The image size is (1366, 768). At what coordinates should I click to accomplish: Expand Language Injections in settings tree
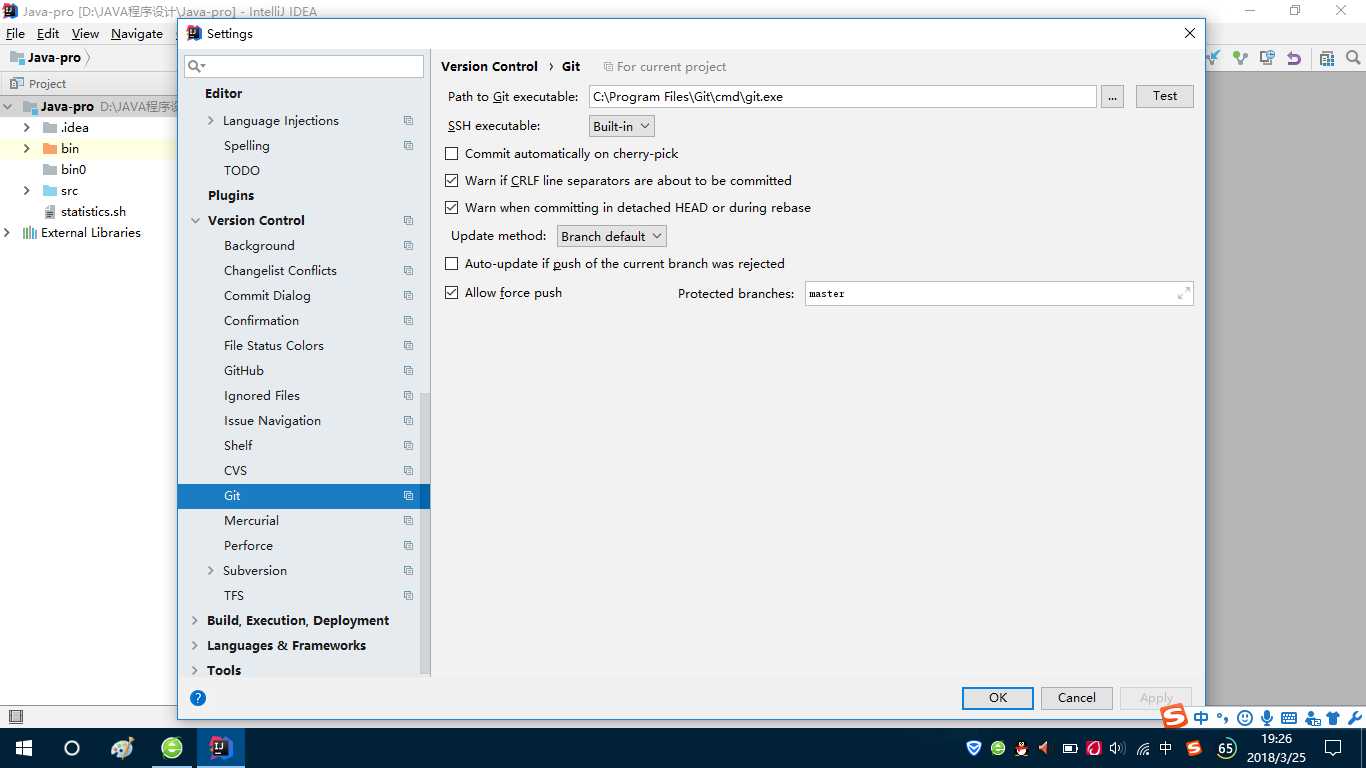pyautogui.click(x=210, y=121)
